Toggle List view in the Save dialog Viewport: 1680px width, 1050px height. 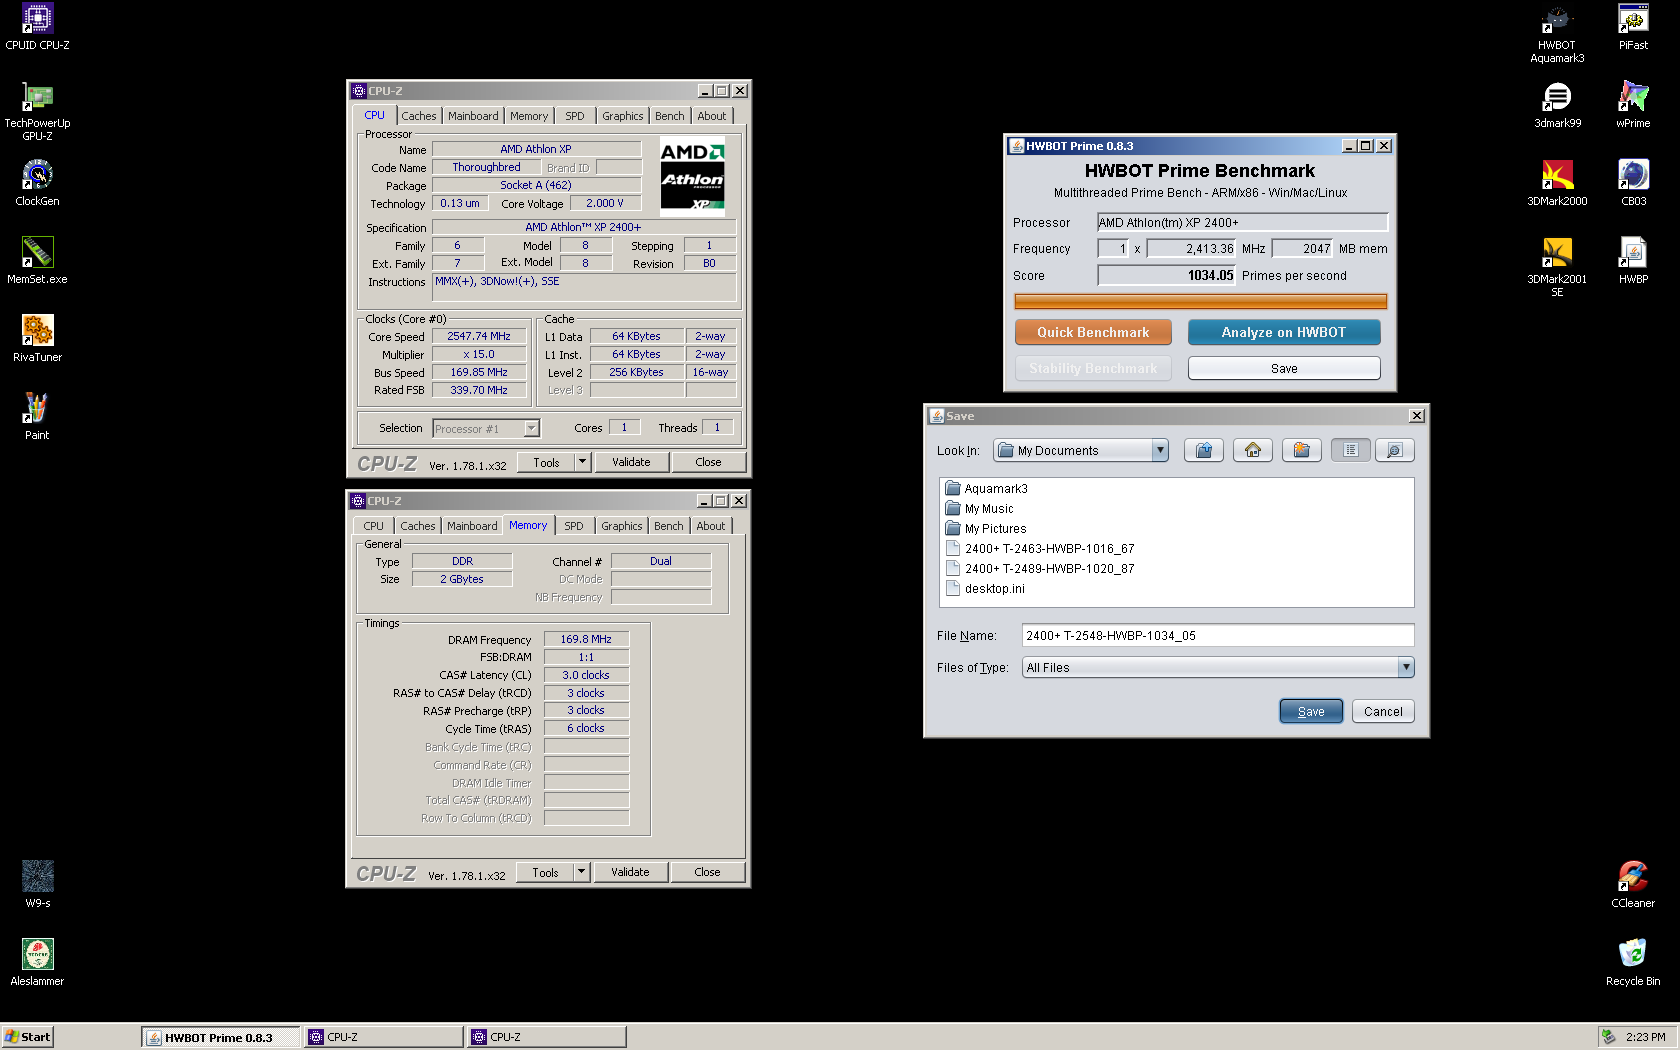click(1350, 451)
